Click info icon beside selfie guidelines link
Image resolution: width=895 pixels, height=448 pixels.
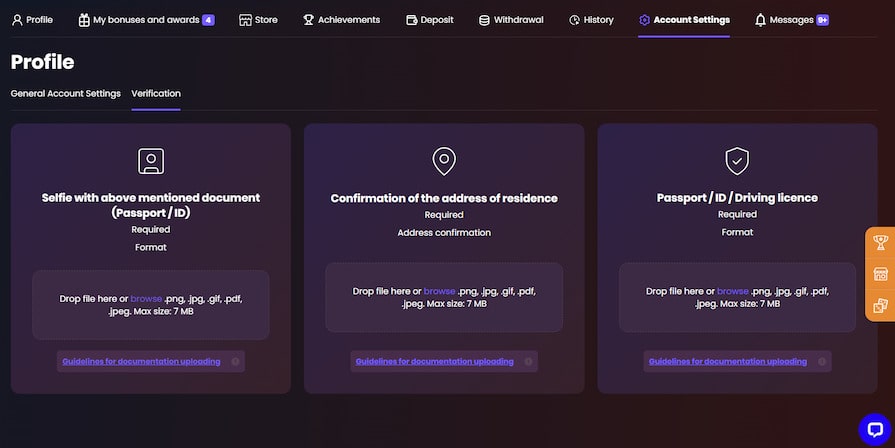coord(234,361)
